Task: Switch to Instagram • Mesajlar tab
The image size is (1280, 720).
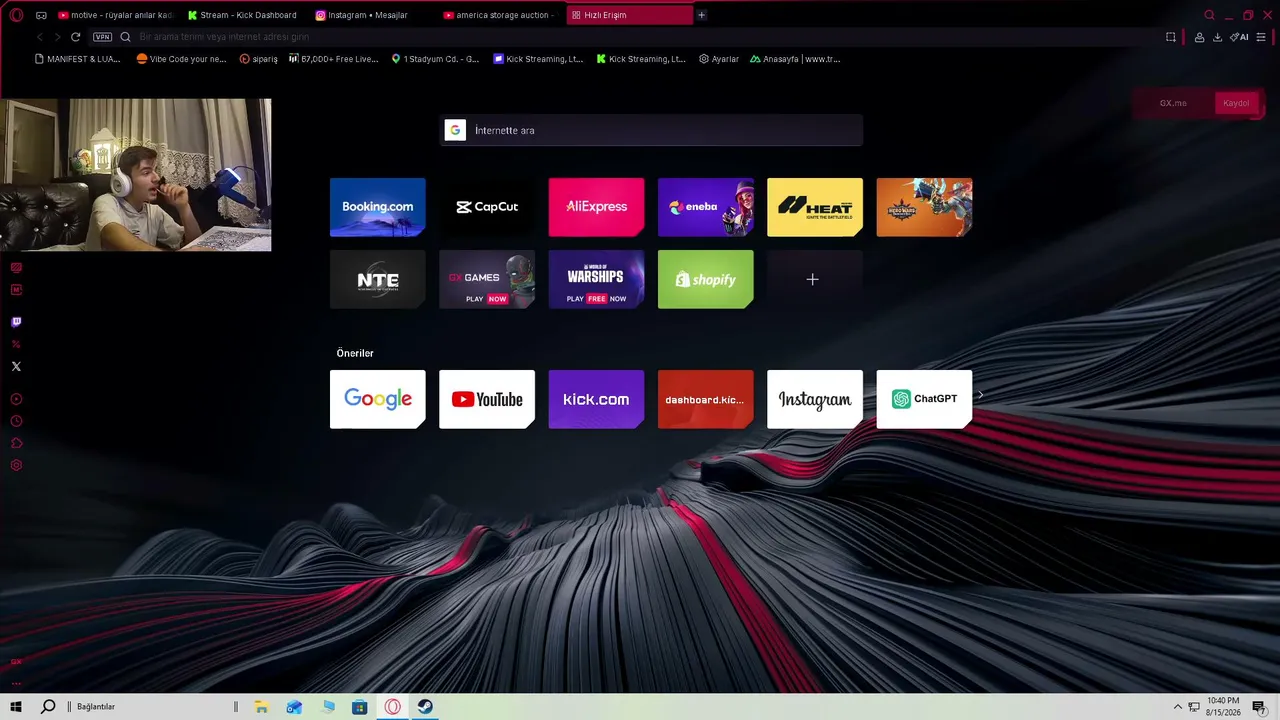Action: pyautogui.click(x=371, y=15)
